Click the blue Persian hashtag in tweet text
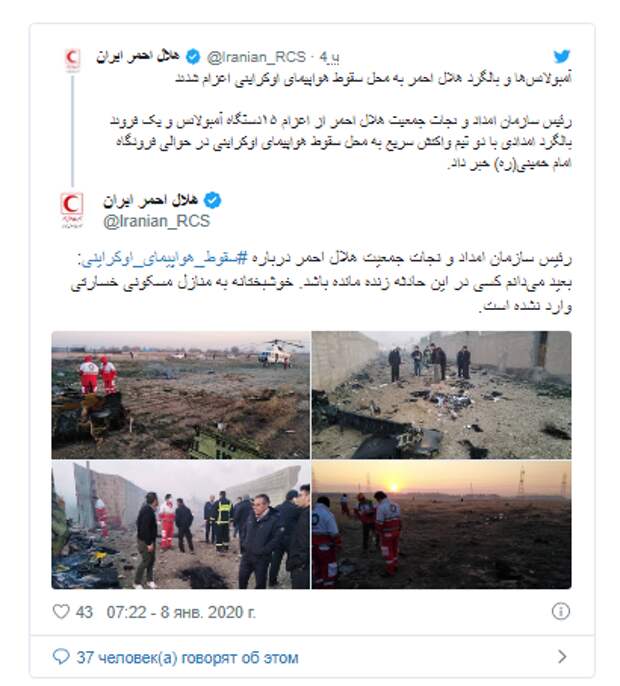Screen dimensions: 620x686 coord(165,259)
